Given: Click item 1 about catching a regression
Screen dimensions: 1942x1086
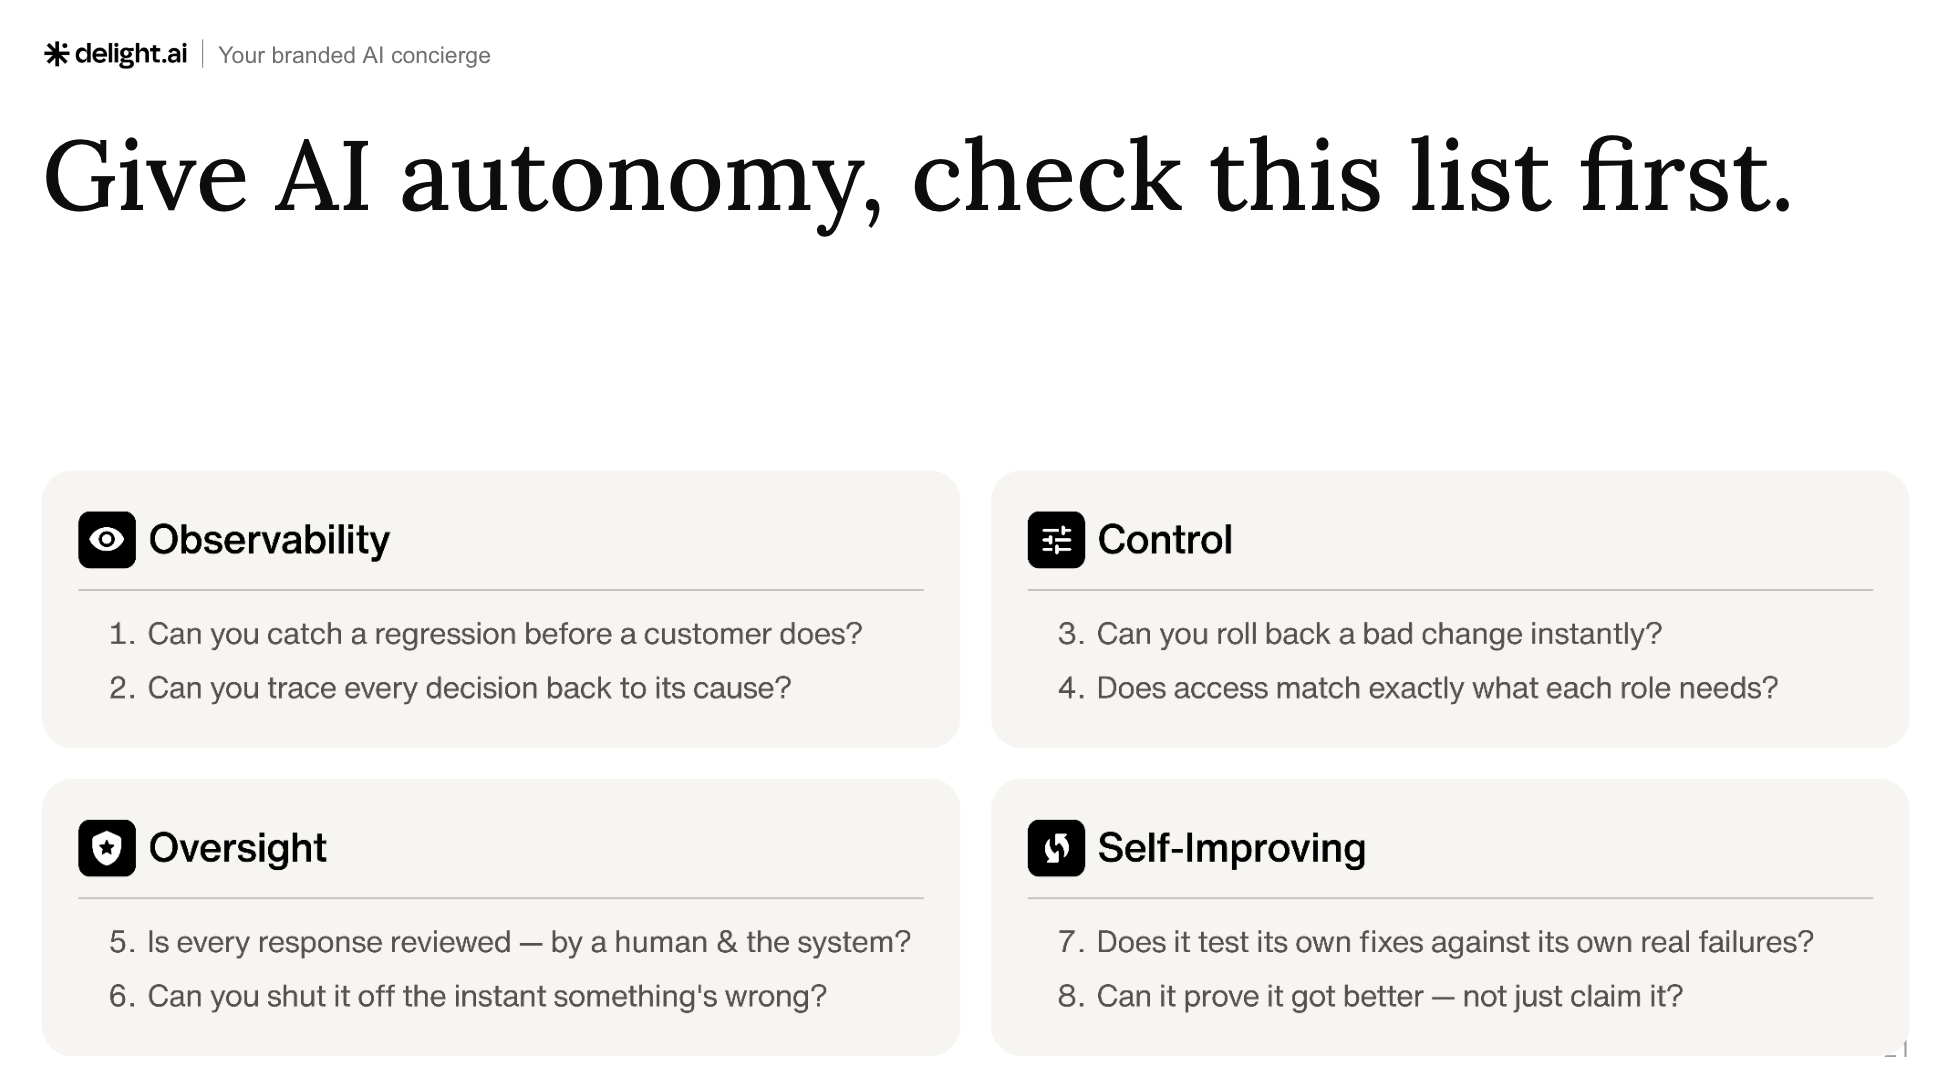Looking at the screenshot, I should tap(485, 634).
